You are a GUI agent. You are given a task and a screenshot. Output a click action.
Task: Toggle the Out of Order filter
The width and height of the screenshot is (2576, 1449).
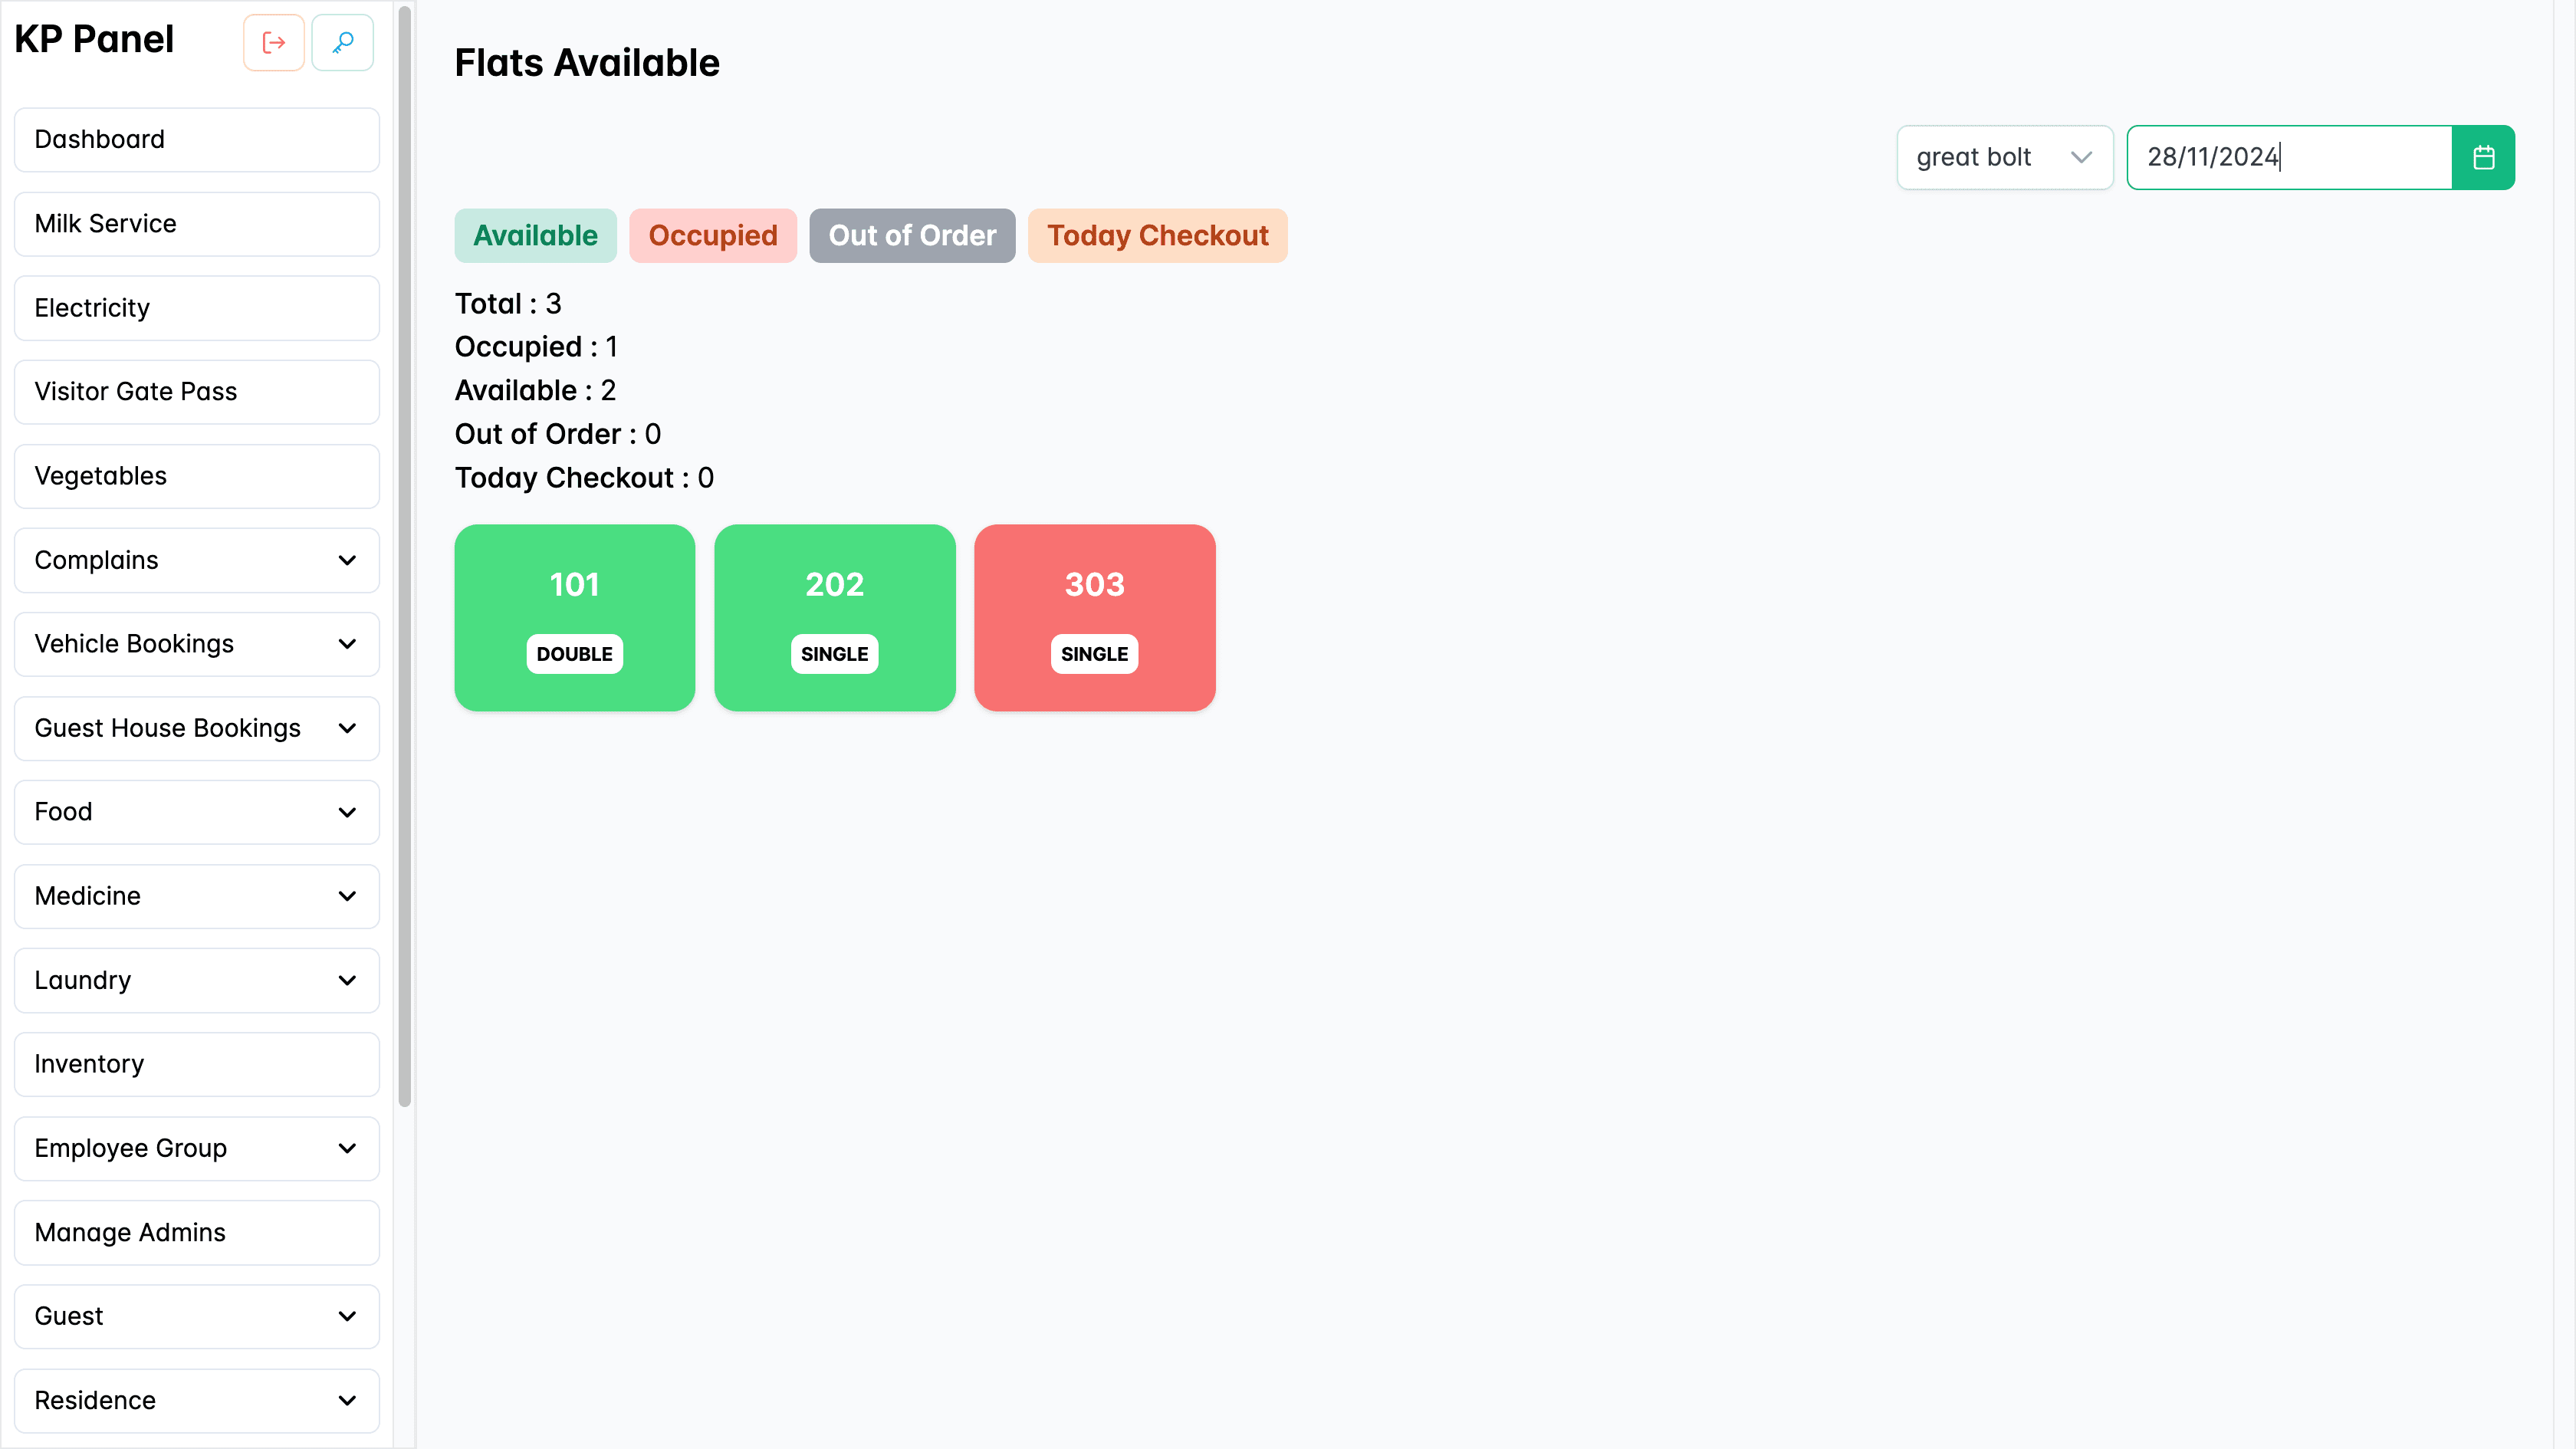tap(911, 236)
